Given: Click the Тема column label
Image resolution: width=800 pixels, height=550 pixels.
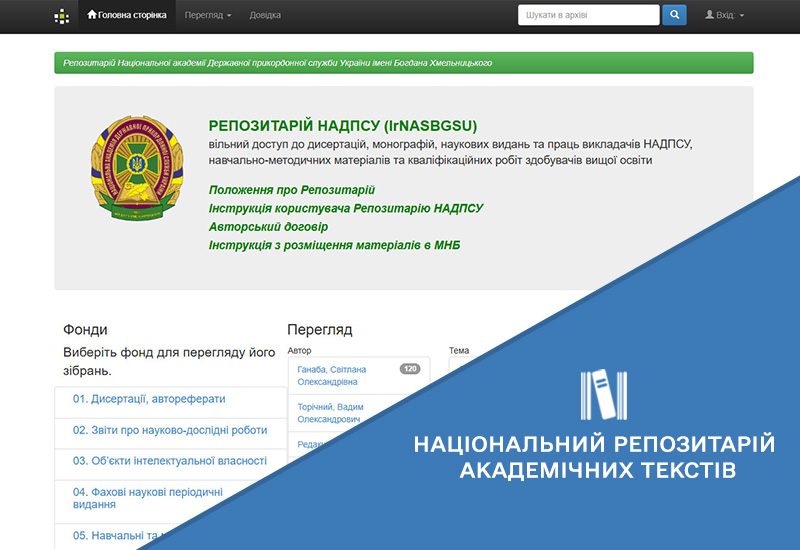Looking at the screenshot, I should pyautogui.click(x=459, y=351).
